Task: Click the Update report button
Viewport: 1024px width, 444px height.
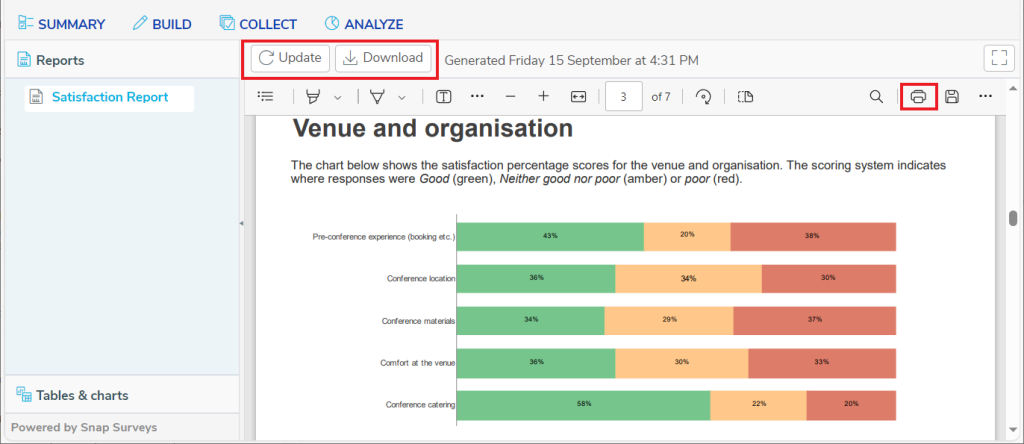Action: [x=291, y=57]
